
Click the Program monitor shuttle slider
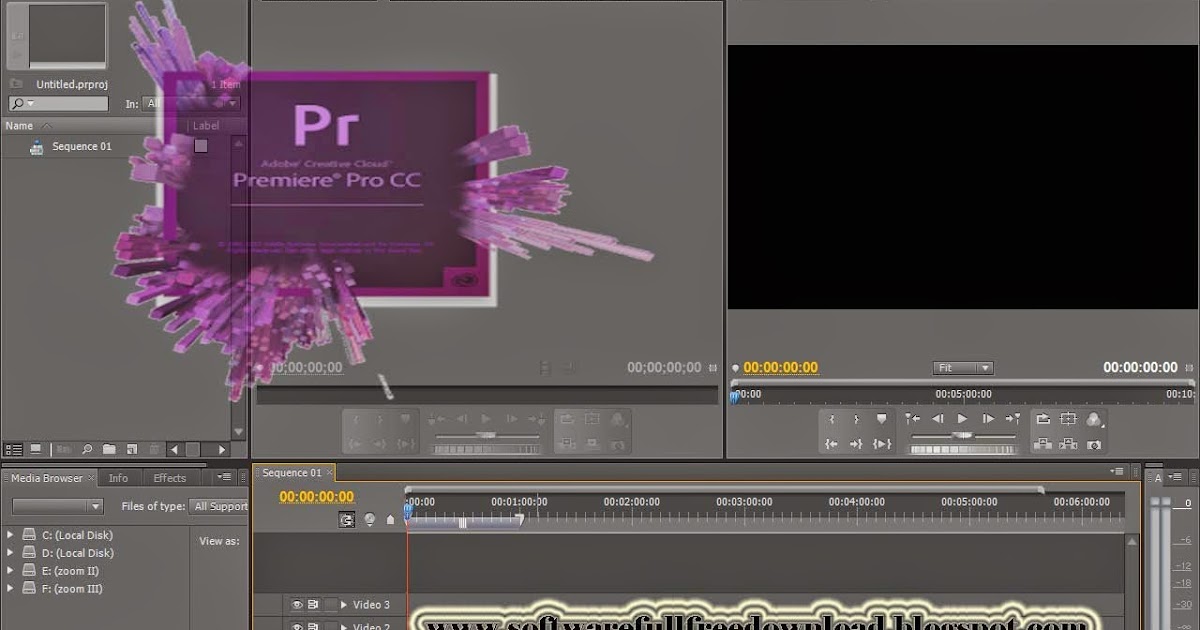pyautogui.click(x=962, y=436)
